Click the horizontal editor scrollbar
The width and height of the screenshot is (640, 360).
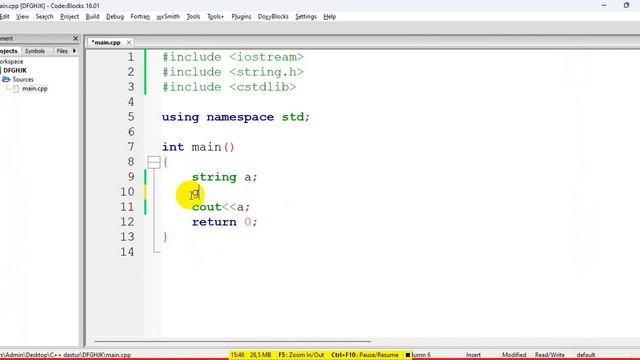click(x=233, y=340)
